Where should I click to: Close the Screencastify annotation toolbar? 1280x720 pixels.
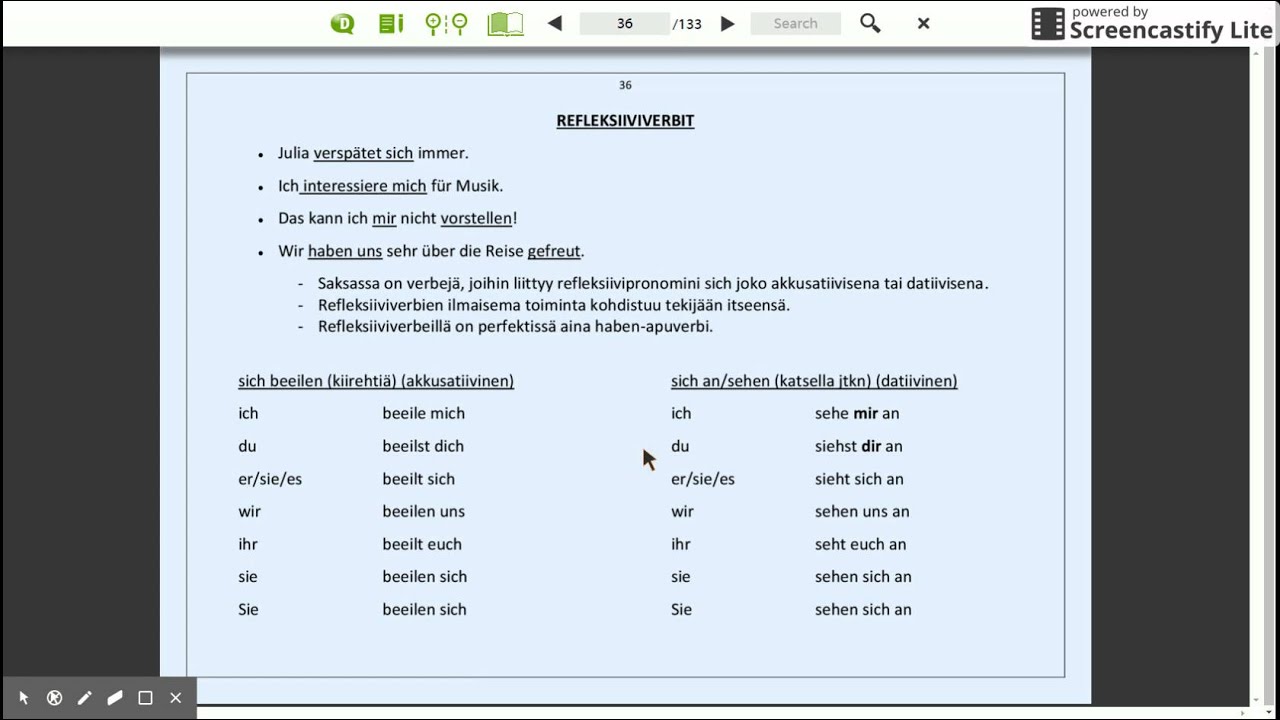click(176, 698)
